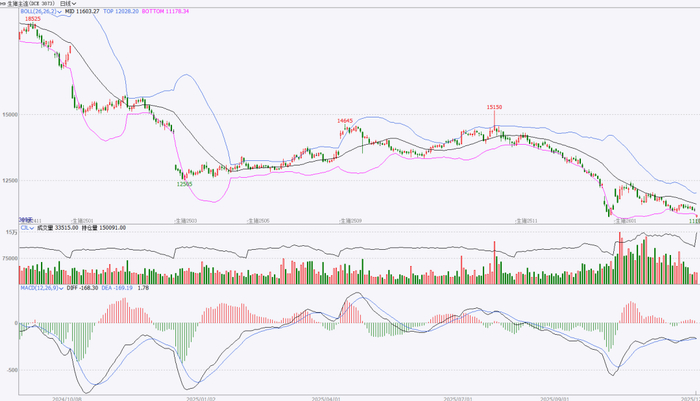
Task: Click the 生猪2509 contract rollover marker
Action: [x=350, y=221]
